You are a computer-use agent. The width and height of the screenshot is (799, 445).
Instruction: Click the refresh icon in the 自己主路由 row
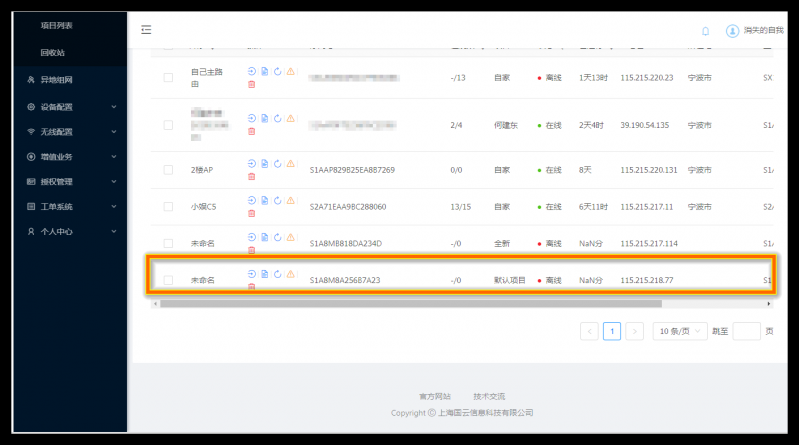point(277,71)
